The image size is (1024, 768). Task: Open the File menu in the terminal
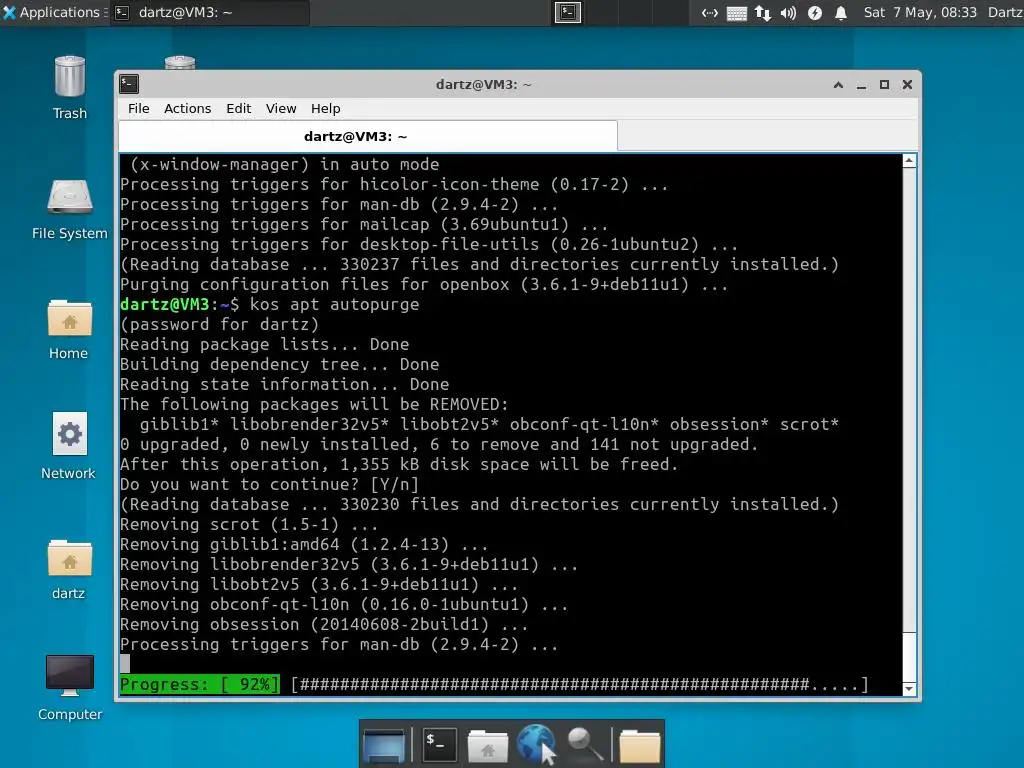pyautogui.click(x=138, y=108)
